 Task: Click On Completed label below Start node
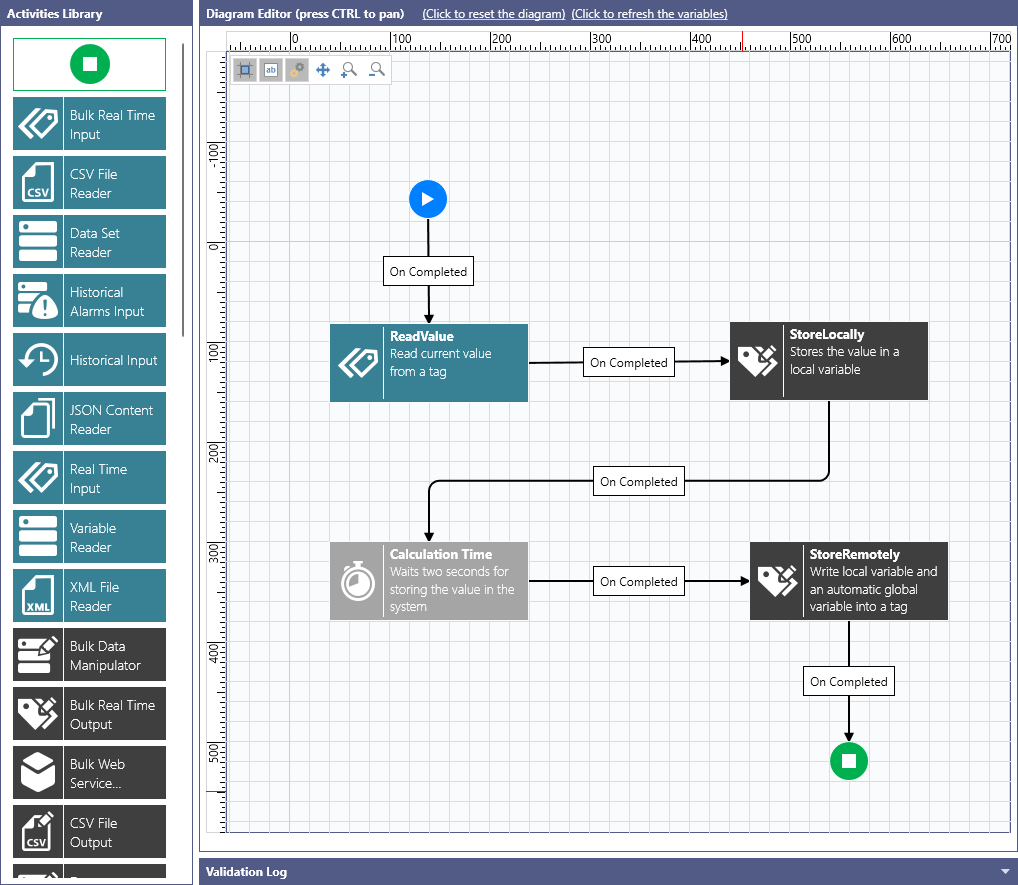pyautogui.click(x=428, y=271)
